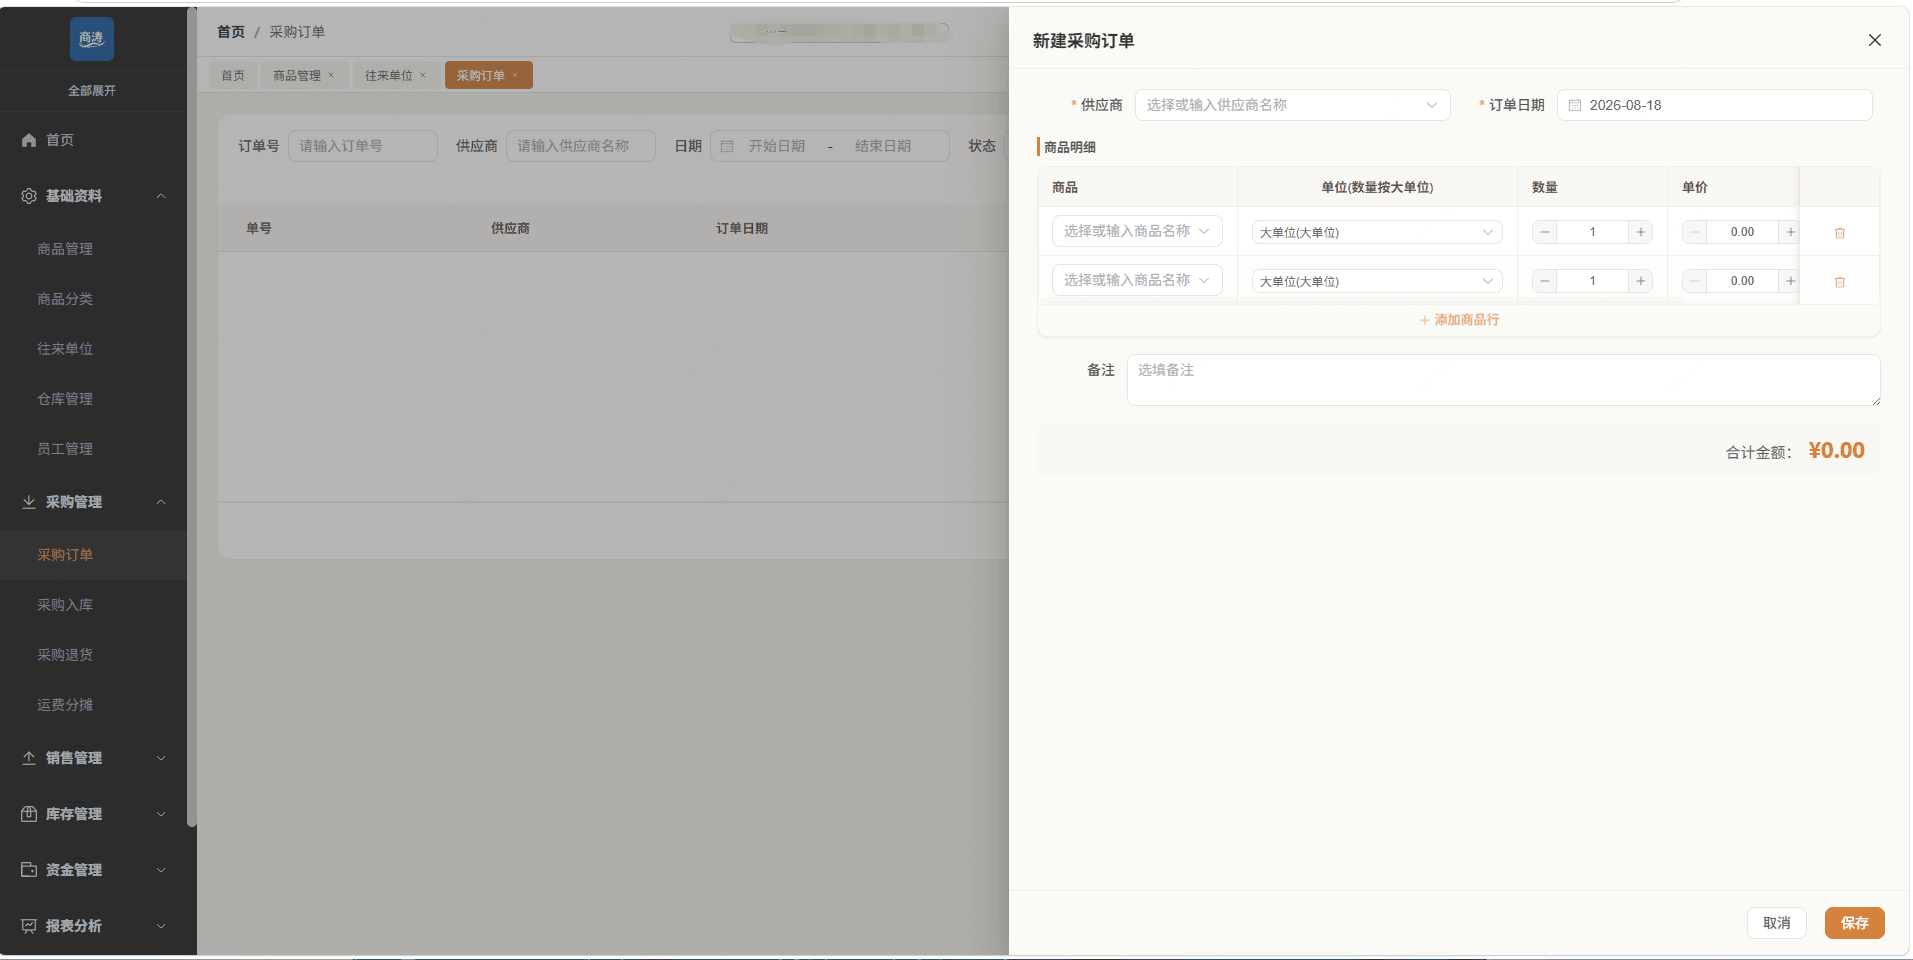This screenshot has width=1913, height=960.
Task: Close the 采购订单 tab with its x icon
Action: point(515,75)
